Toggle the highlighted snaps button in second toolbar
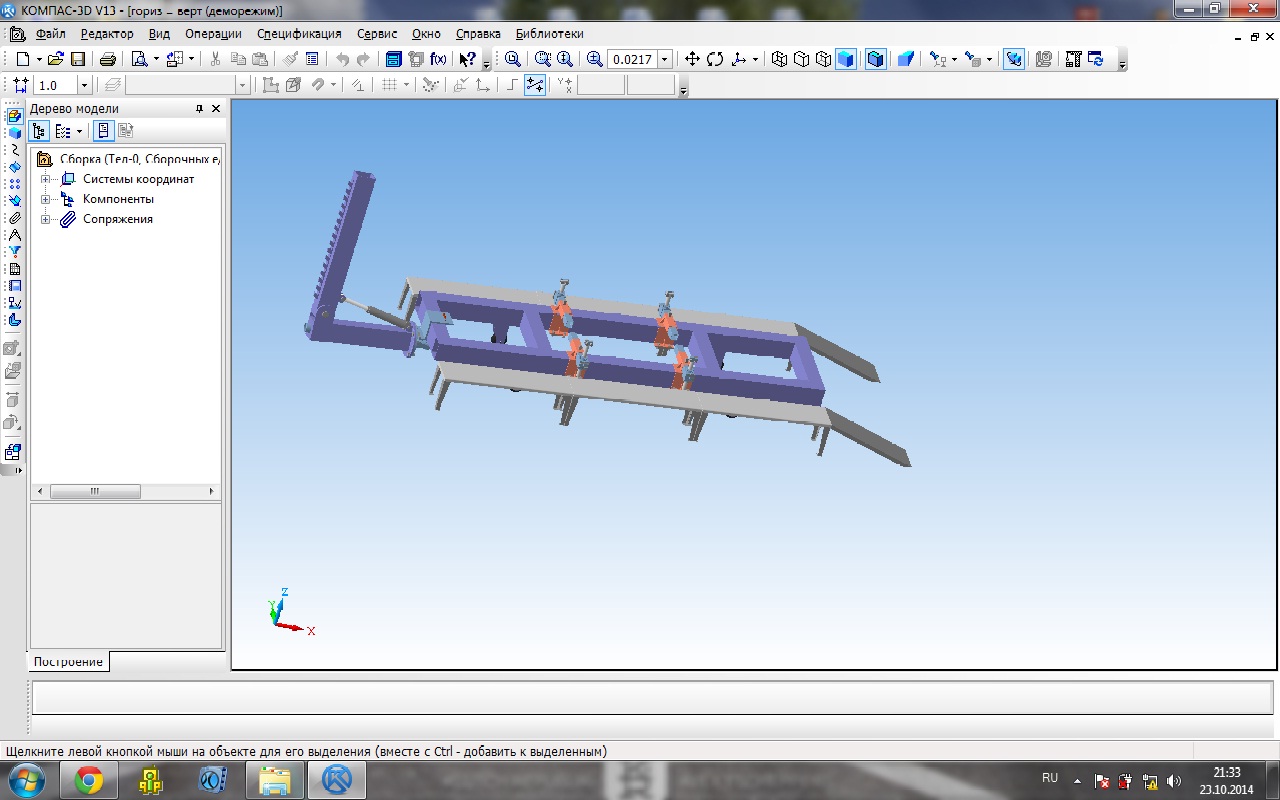 535,85
